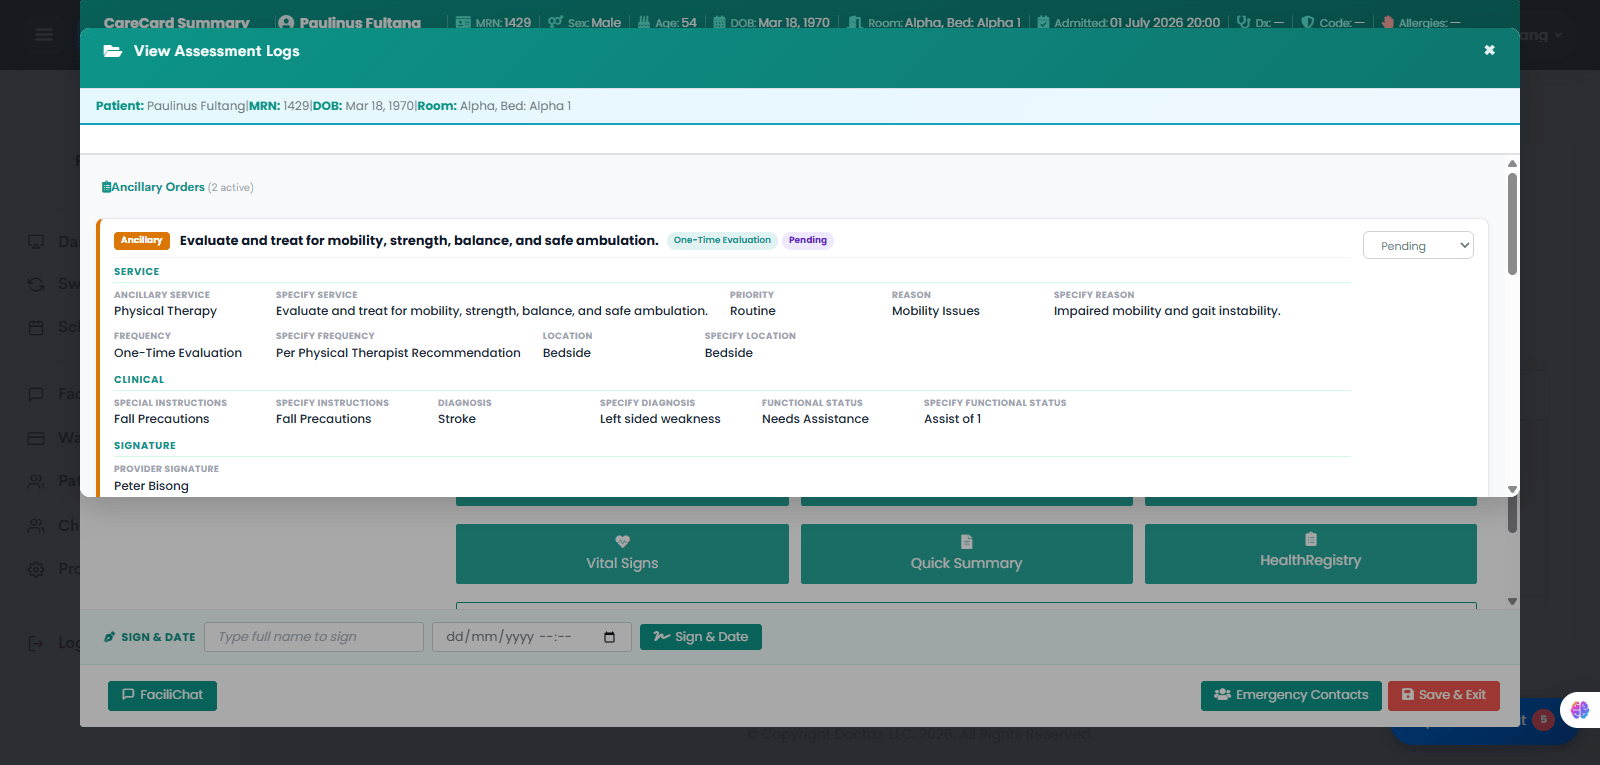Click the orange Ancillary tag
Screen dimensions: 1600x765
coord(142,240)
